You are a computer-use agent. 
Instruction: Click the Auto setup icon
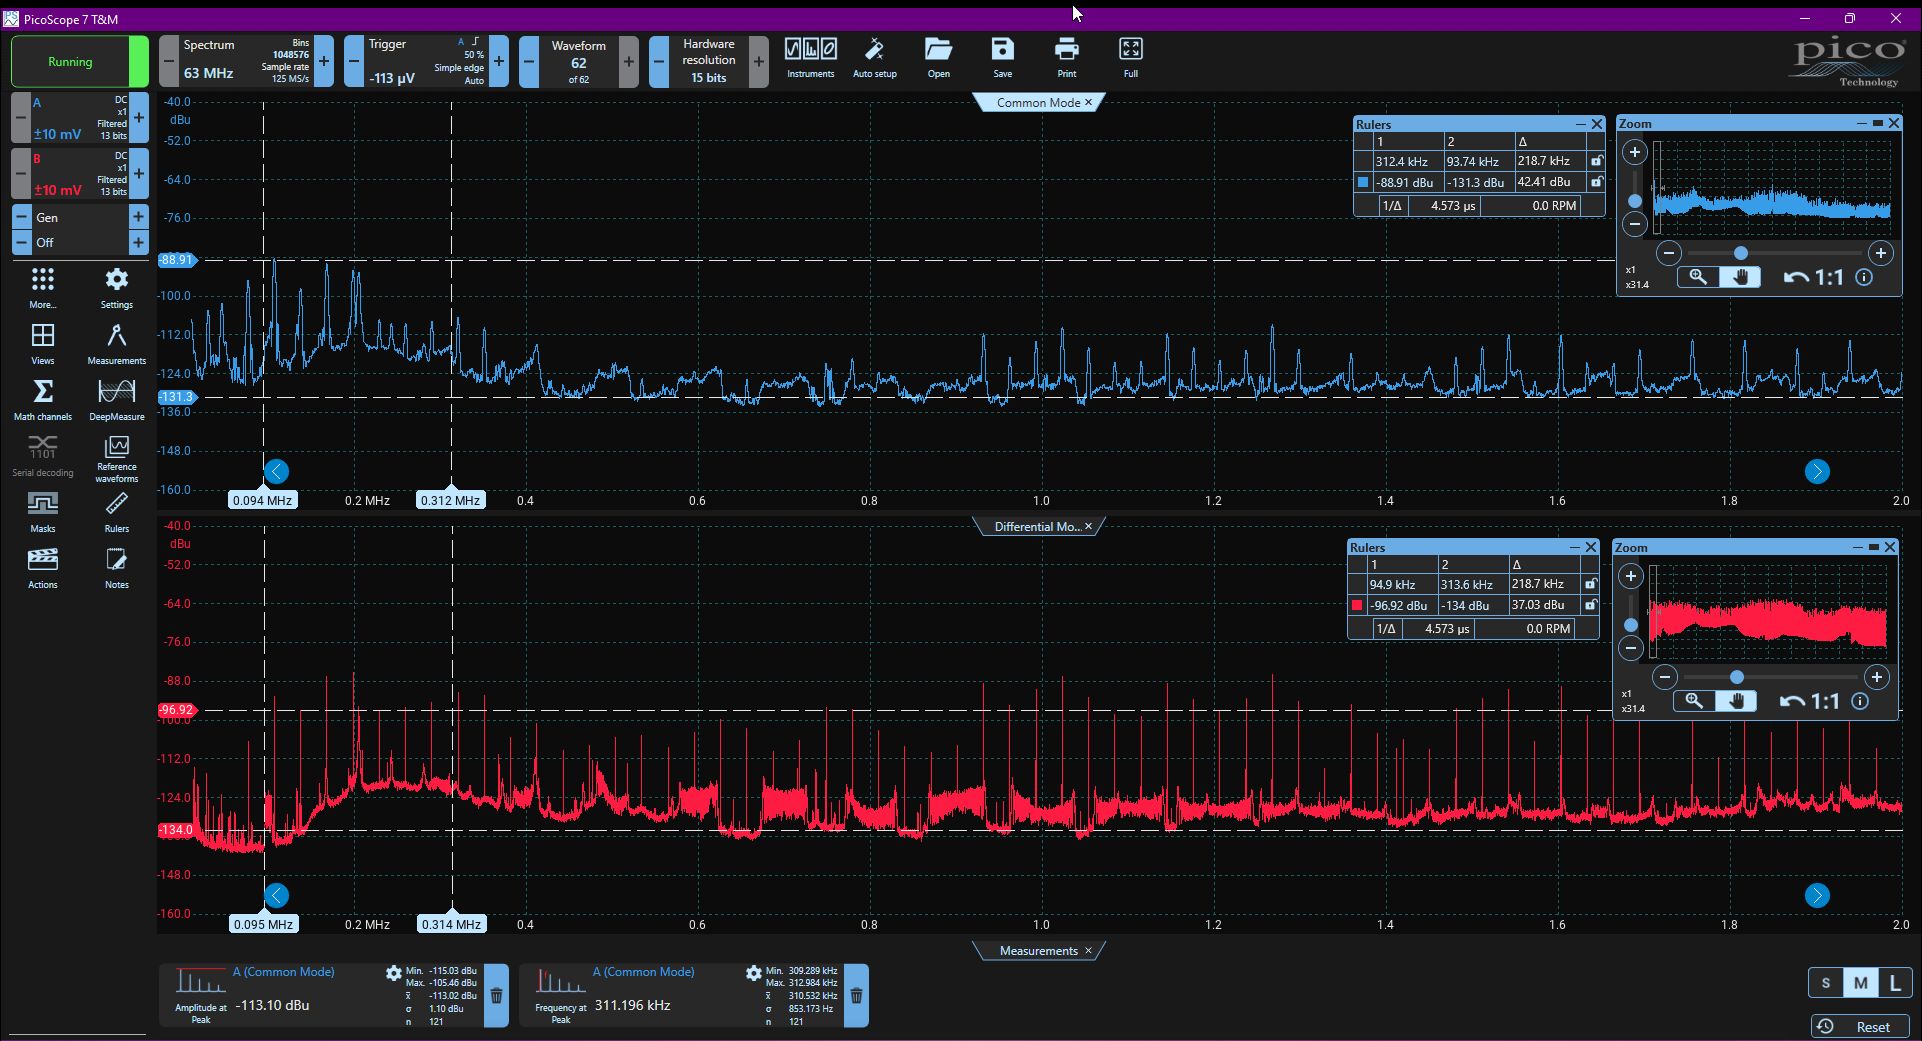[875, 58]
